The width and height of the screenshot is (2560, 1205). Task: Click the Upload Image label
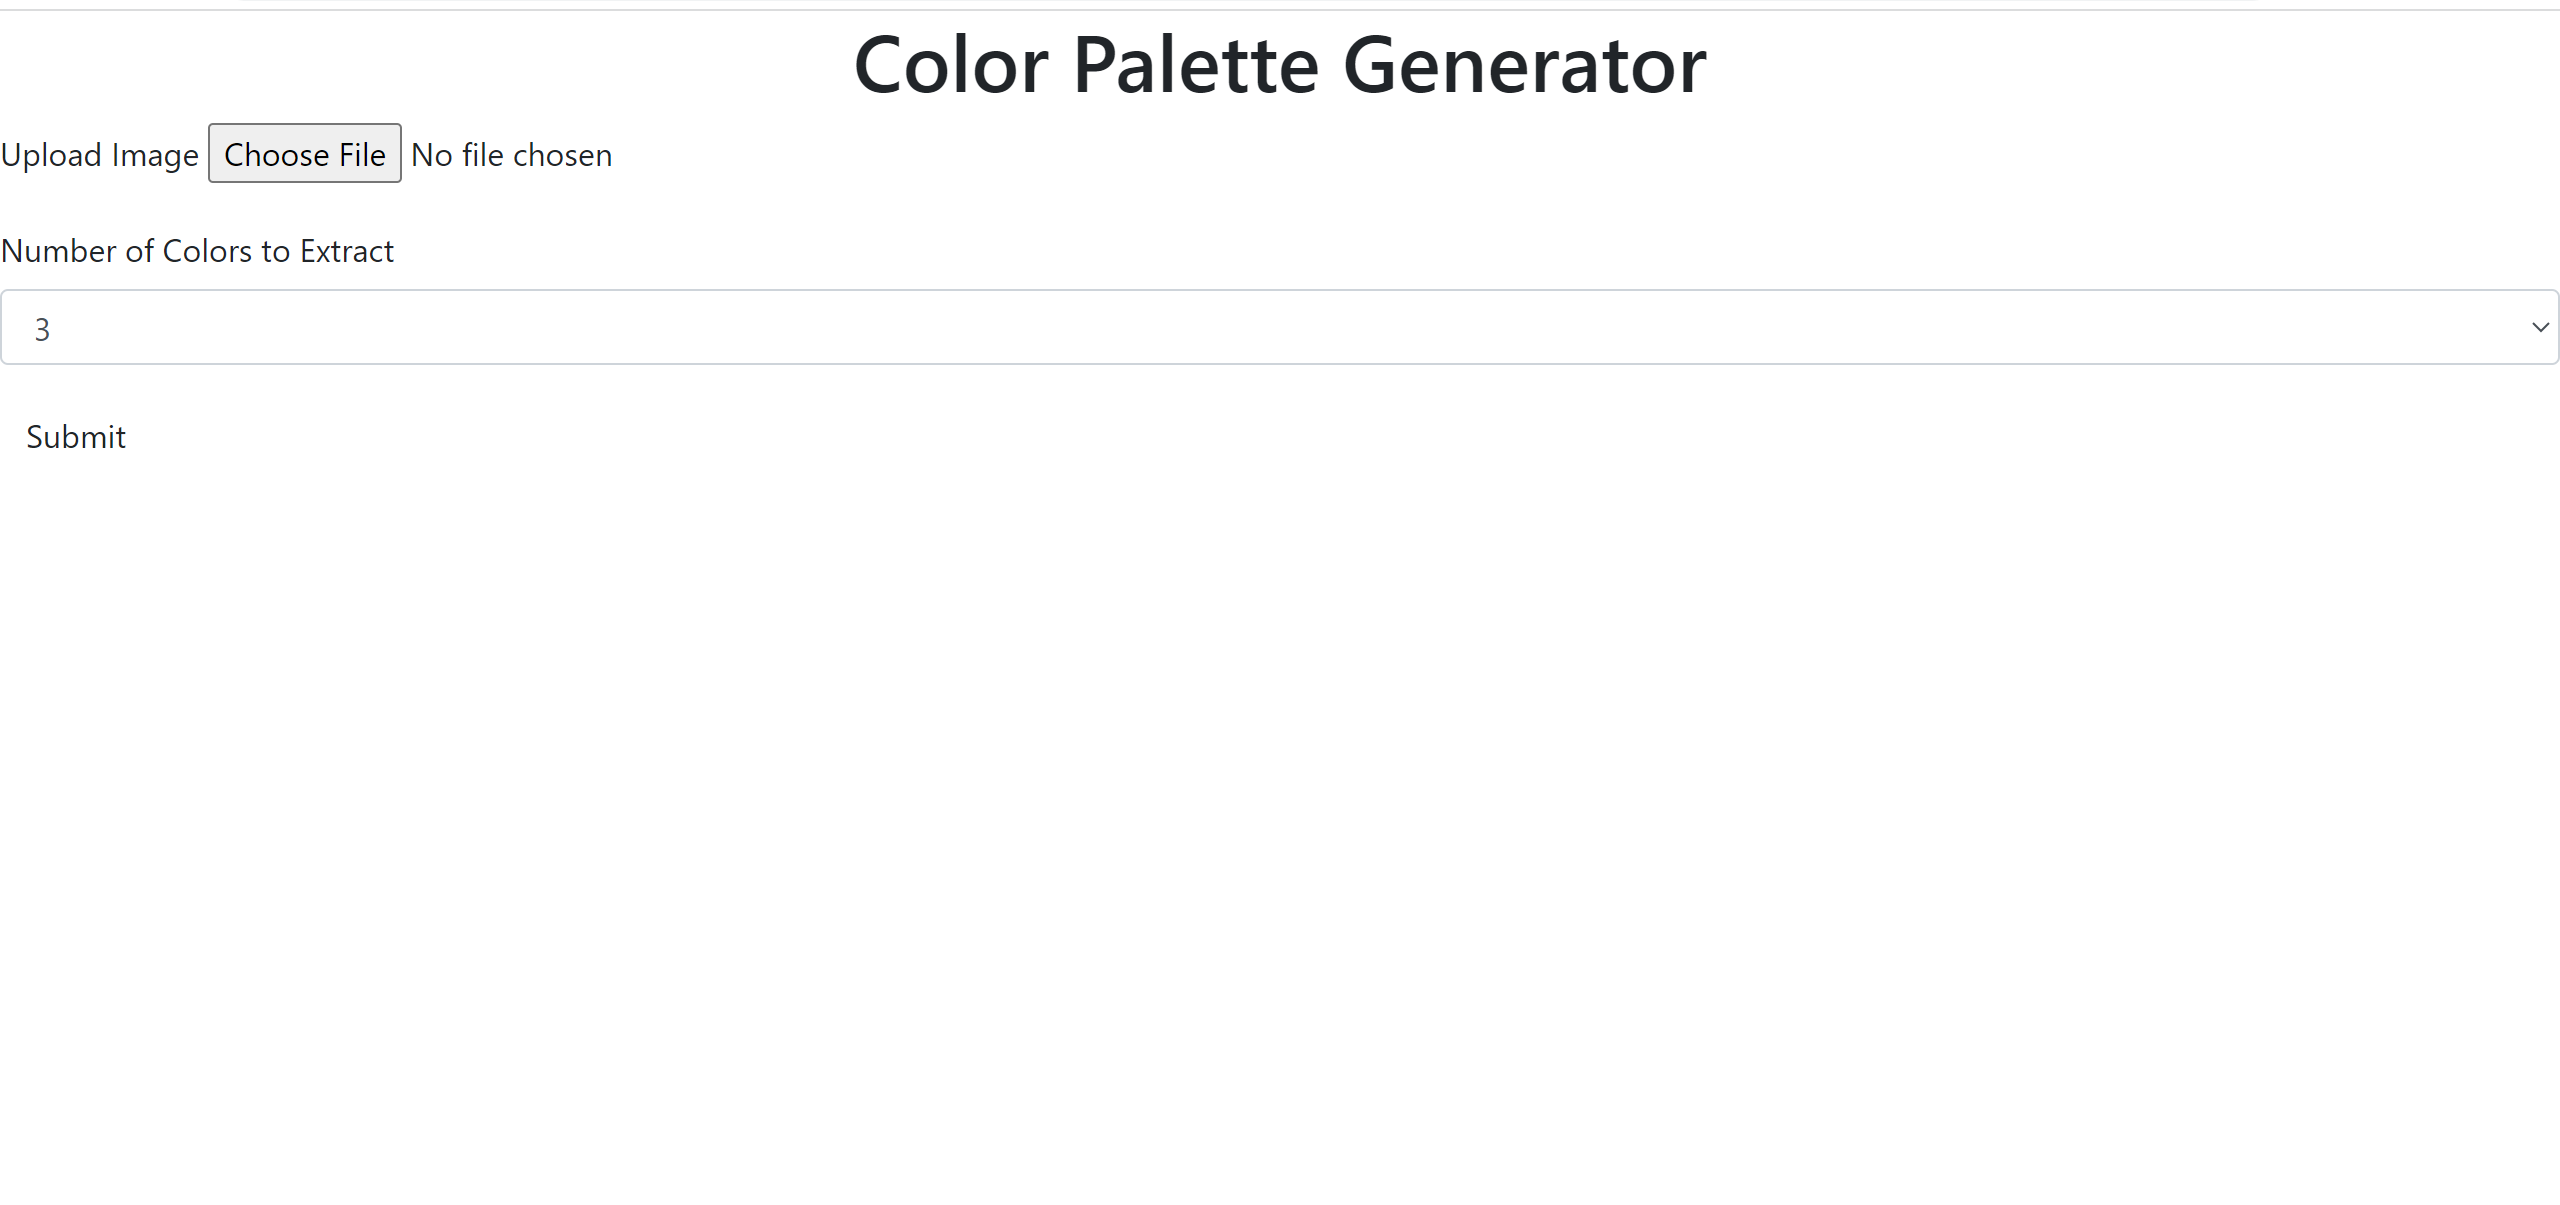pos(100,154)
